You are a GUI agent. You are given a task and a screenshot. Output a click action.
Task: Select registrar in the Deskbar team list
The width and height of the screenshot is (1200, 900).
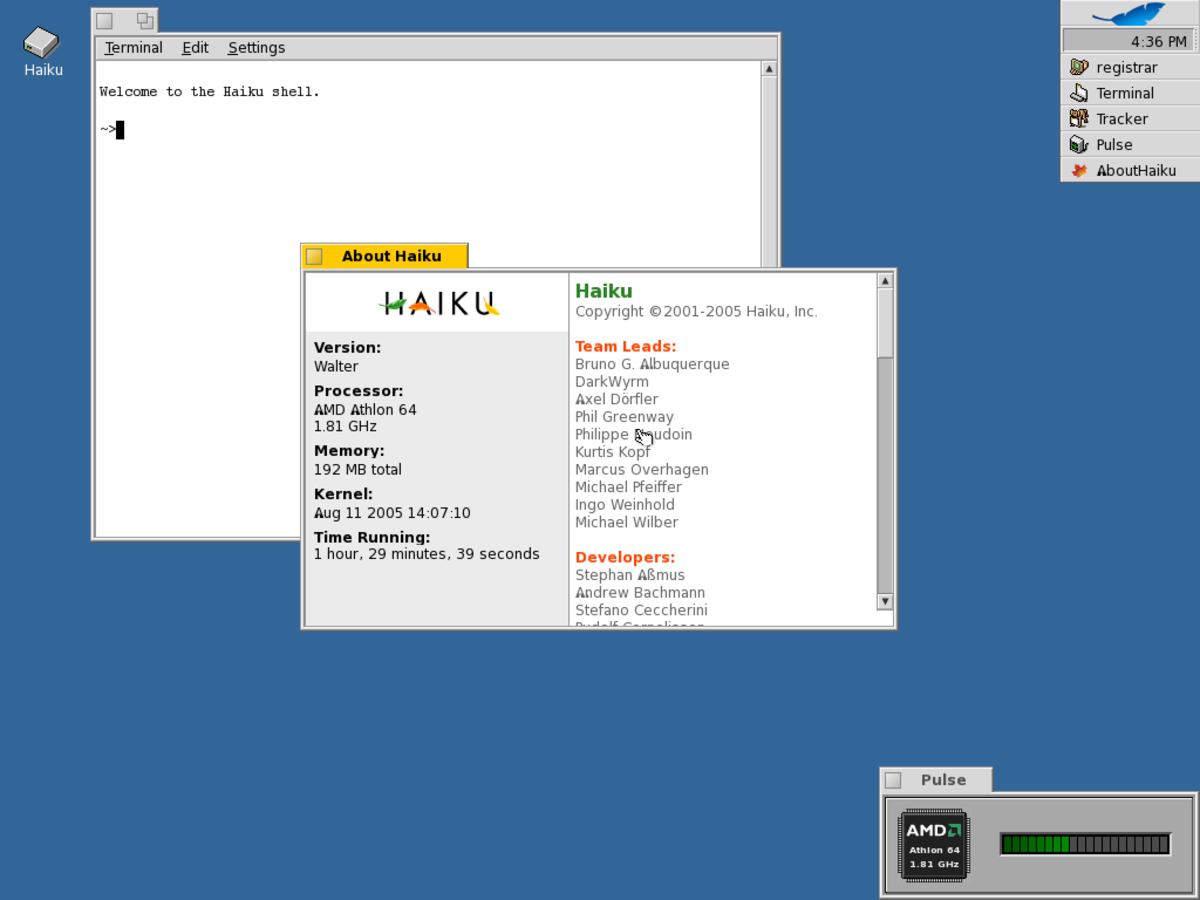point(1129,67)
